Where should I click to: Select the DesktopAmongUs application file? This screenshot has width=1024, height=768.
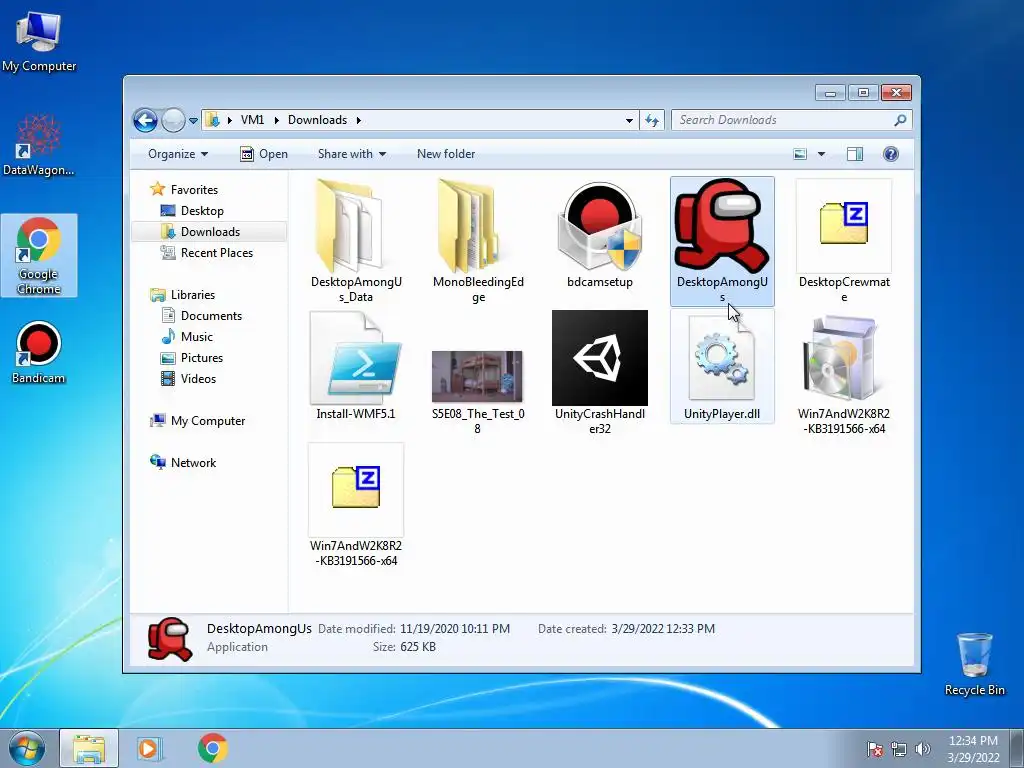coord(722,240)
